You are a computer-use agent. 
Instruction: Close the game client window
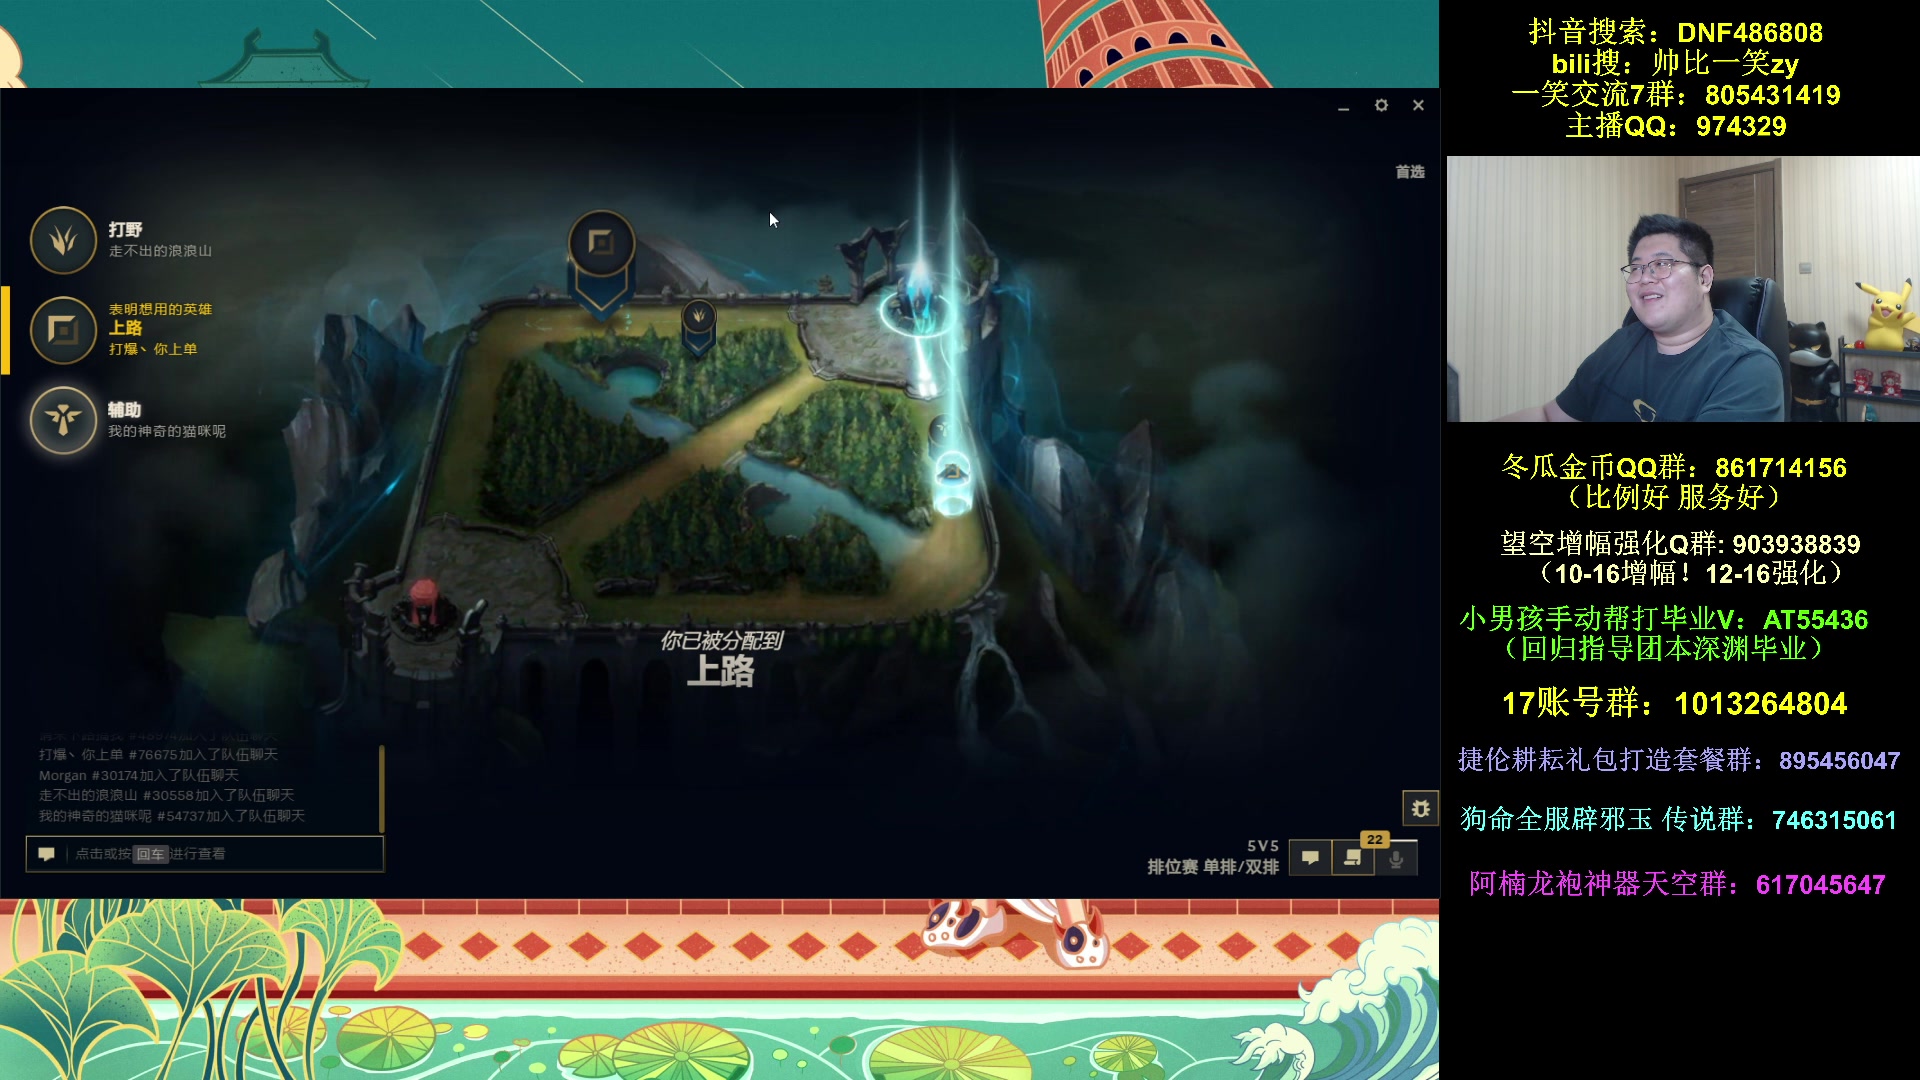click(x=1418, y=105)
